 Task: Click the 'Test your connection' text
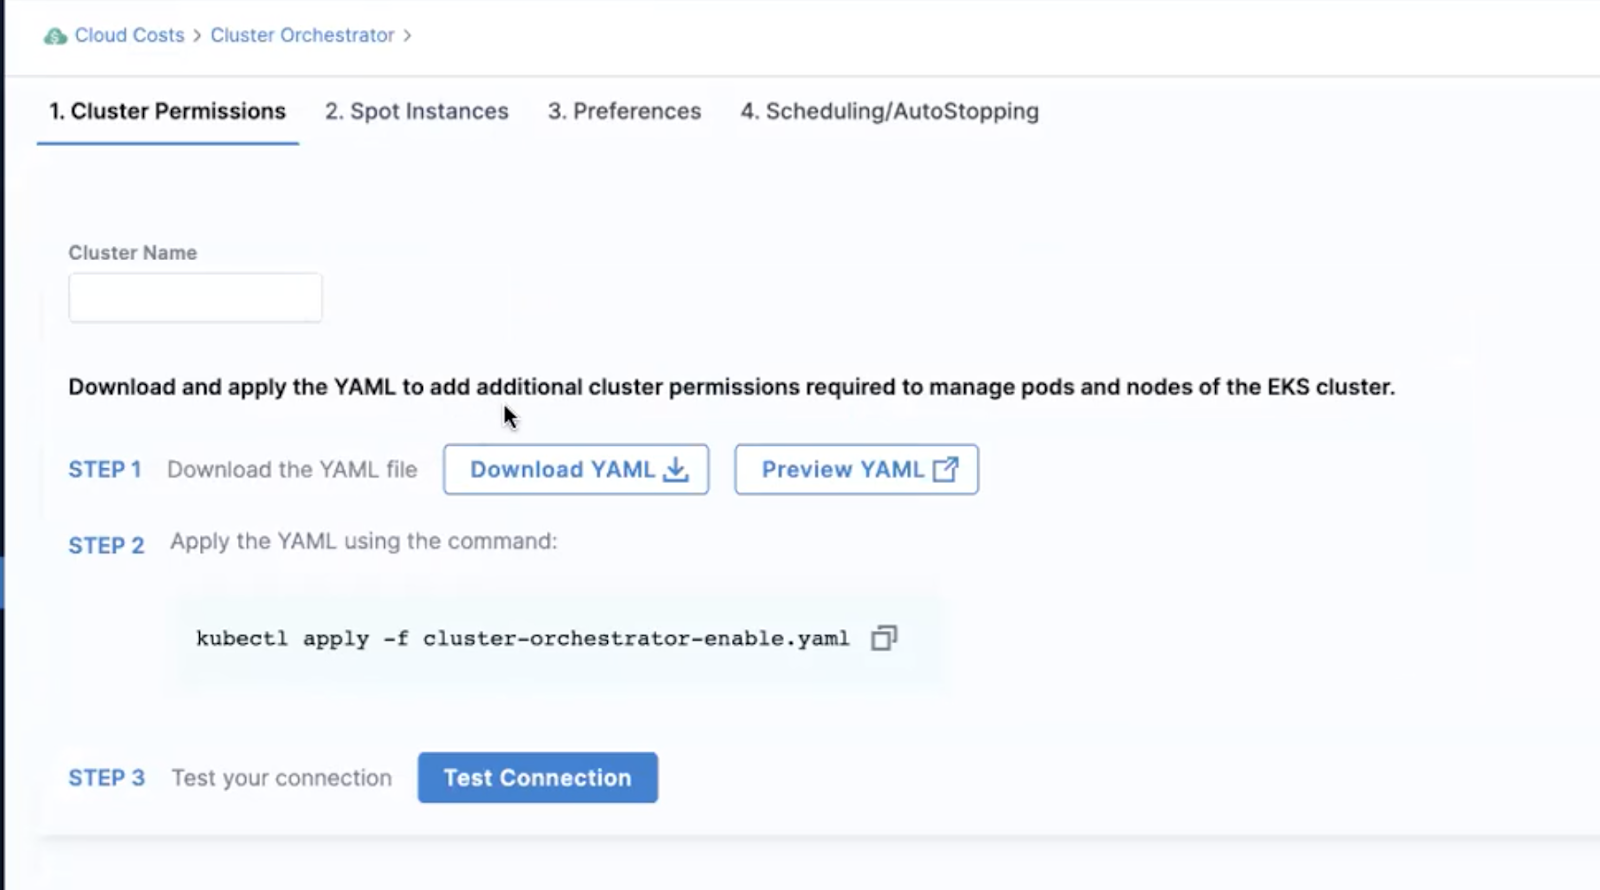(x=282, y=778)
